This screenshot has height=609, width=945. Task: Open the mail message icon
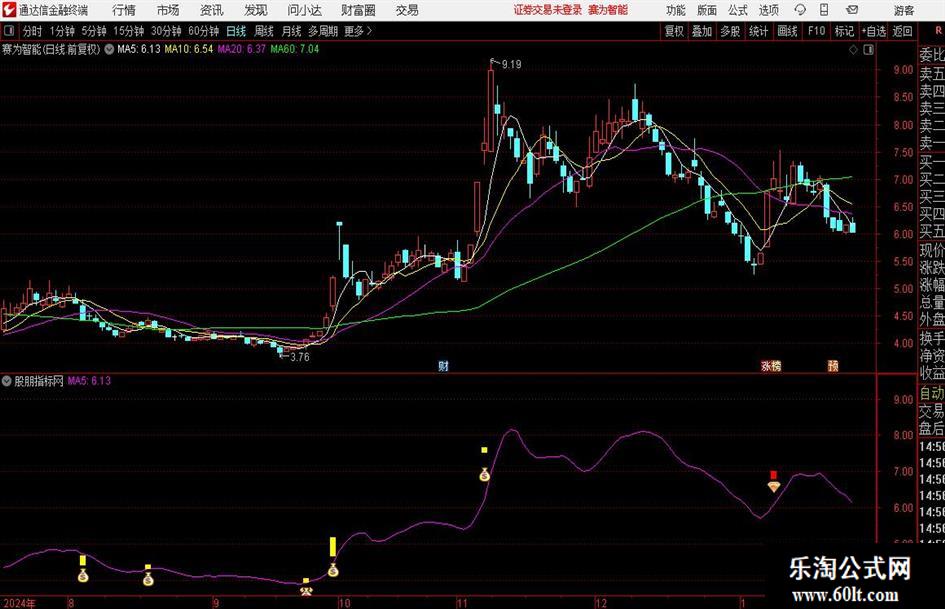click(852, 10)
